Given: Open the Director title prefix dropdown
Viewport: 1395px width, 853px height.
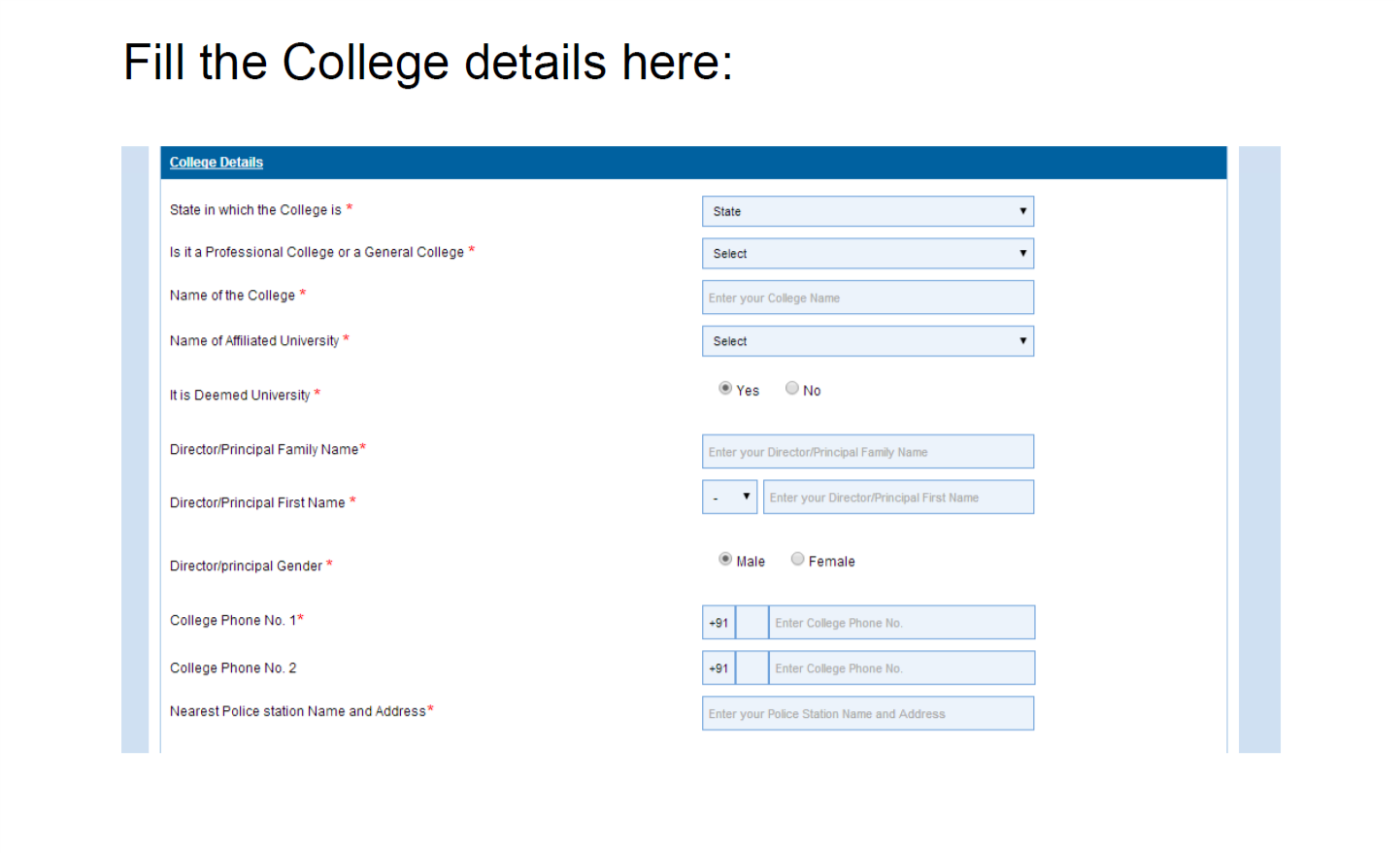Looking at the screenshot, I should coord(731,497).
